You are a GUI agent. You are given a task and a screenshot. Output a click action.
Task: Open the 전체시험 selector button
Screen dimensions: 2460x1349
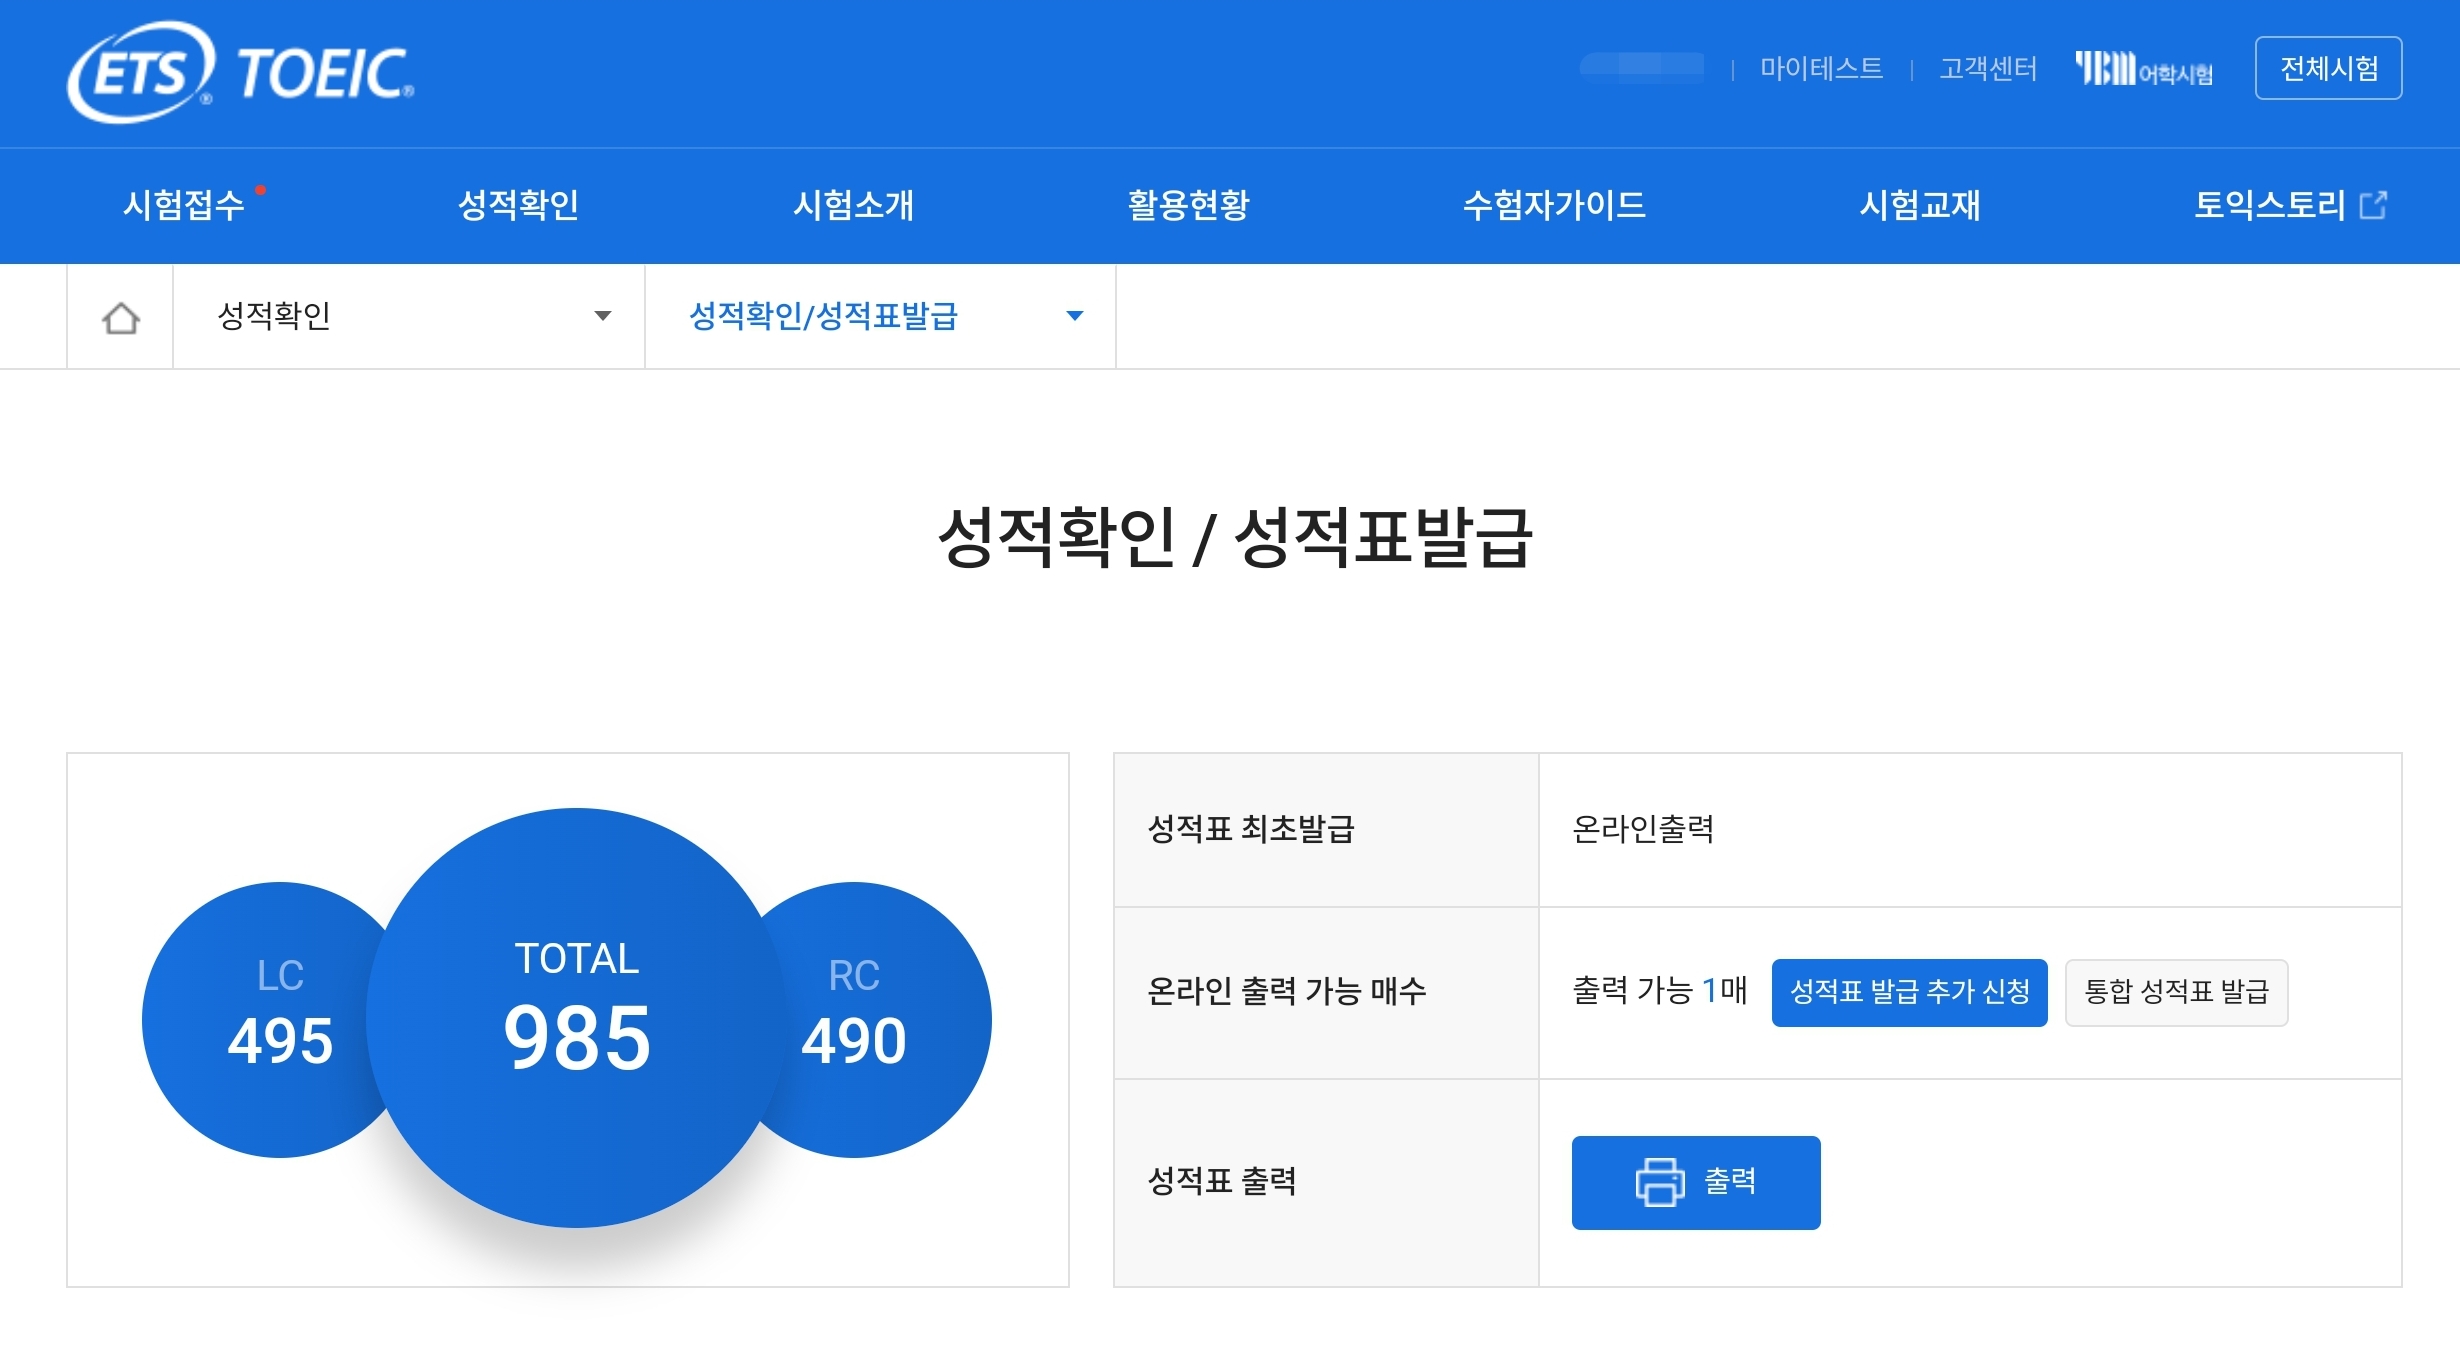(2328, 68)
